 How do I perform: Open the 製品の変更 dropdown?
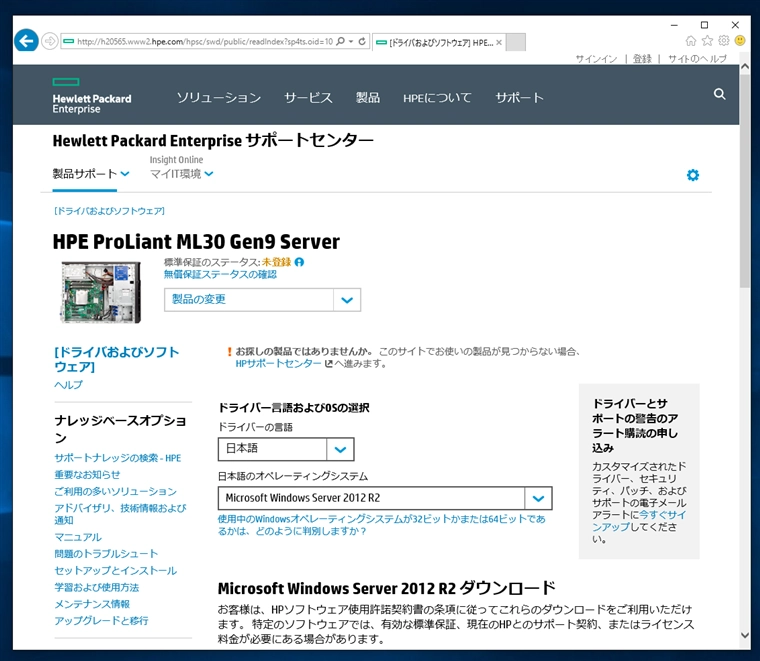tap(262, 299)
